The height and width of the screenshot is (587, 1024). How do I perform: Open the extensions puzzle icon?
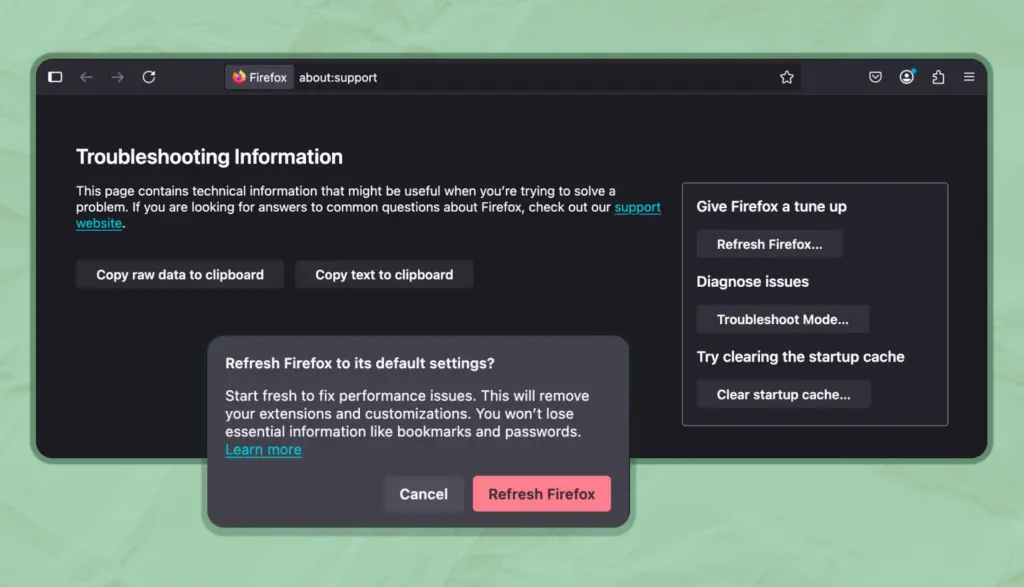point(938,77)
